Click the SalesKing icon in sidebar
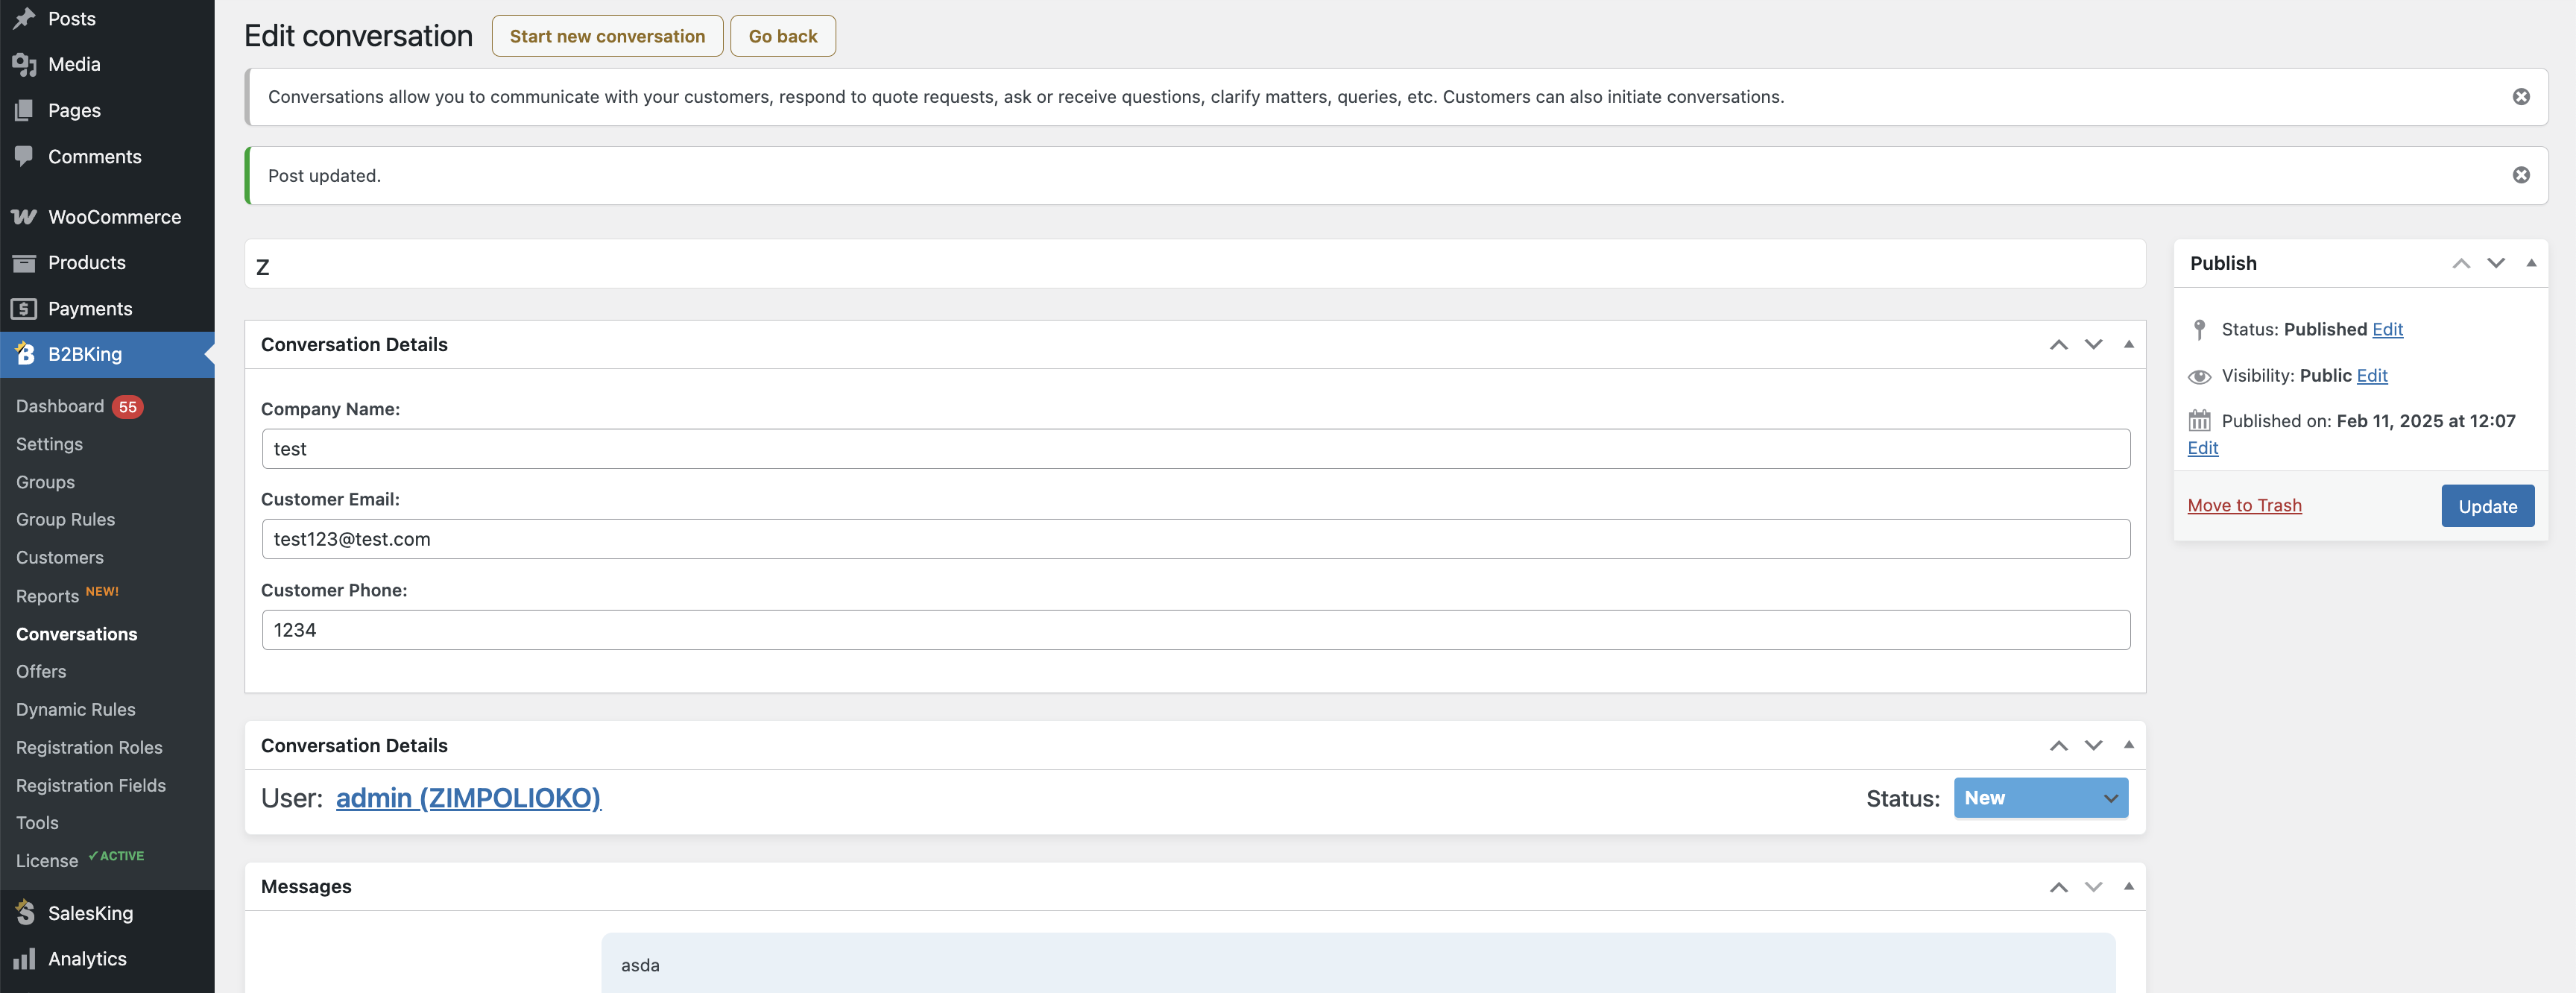Screen dimensions: 2576x993 (24, 913)
